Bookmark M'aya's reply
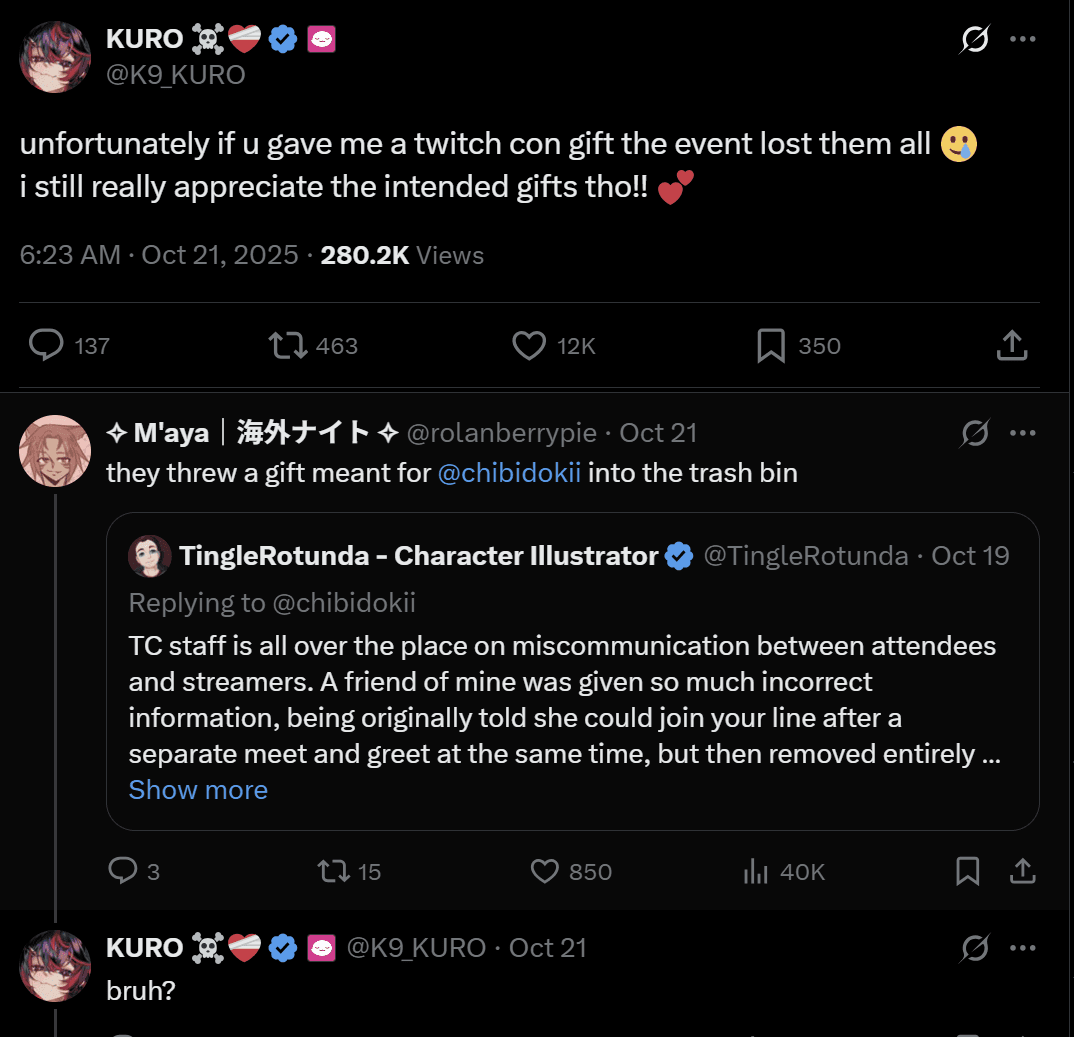This screenshot has width=1074, height=1037. [x=967, y=871]
